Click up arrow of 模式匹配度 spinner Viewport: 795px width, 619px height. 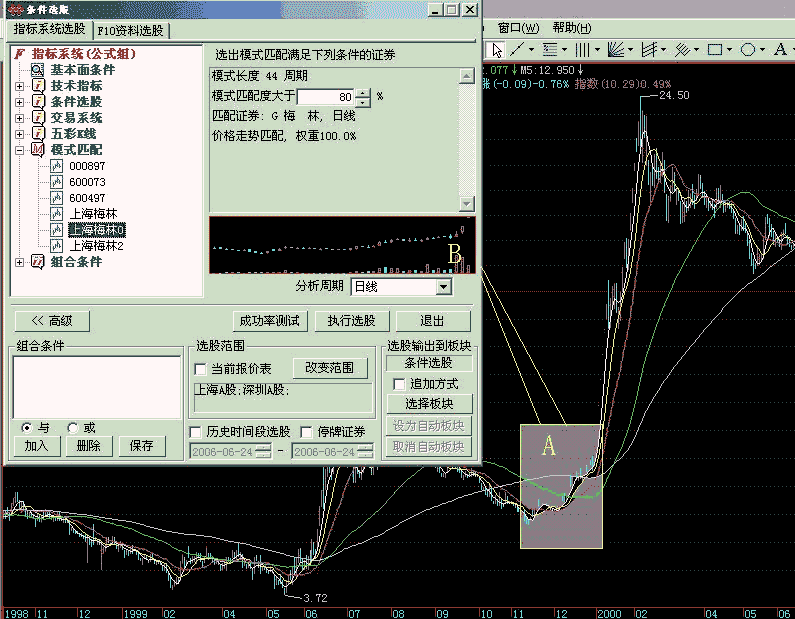[x=363, y=92]
